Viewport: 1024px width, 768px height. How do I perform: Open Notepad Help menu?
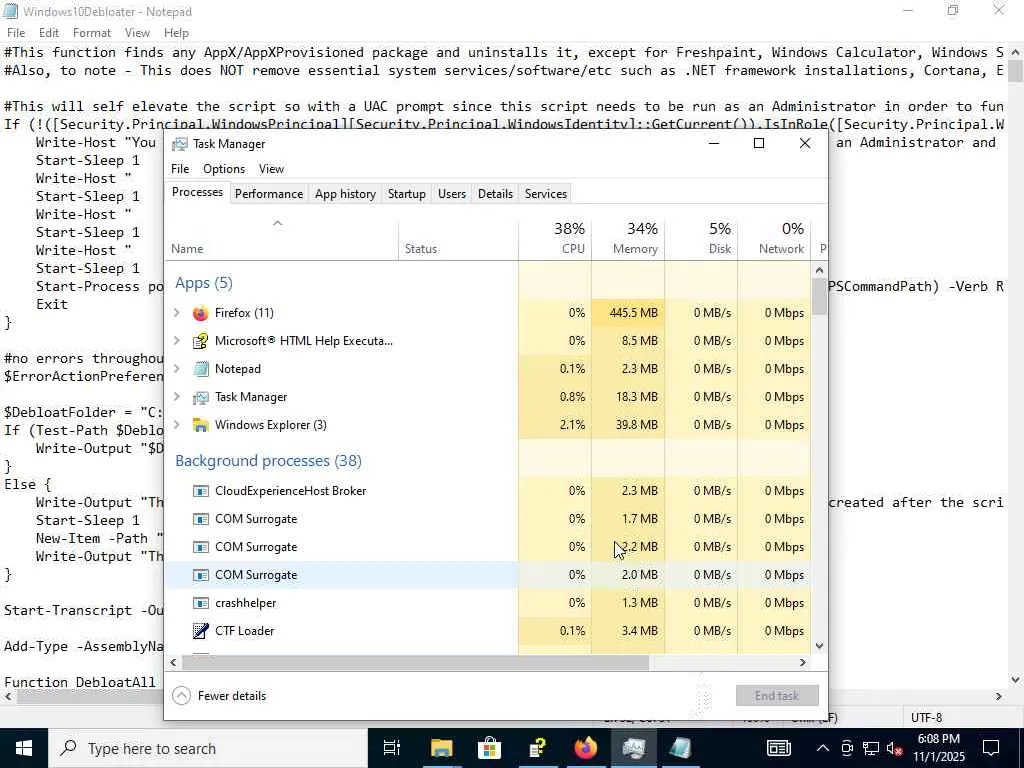tap(176, 33)
